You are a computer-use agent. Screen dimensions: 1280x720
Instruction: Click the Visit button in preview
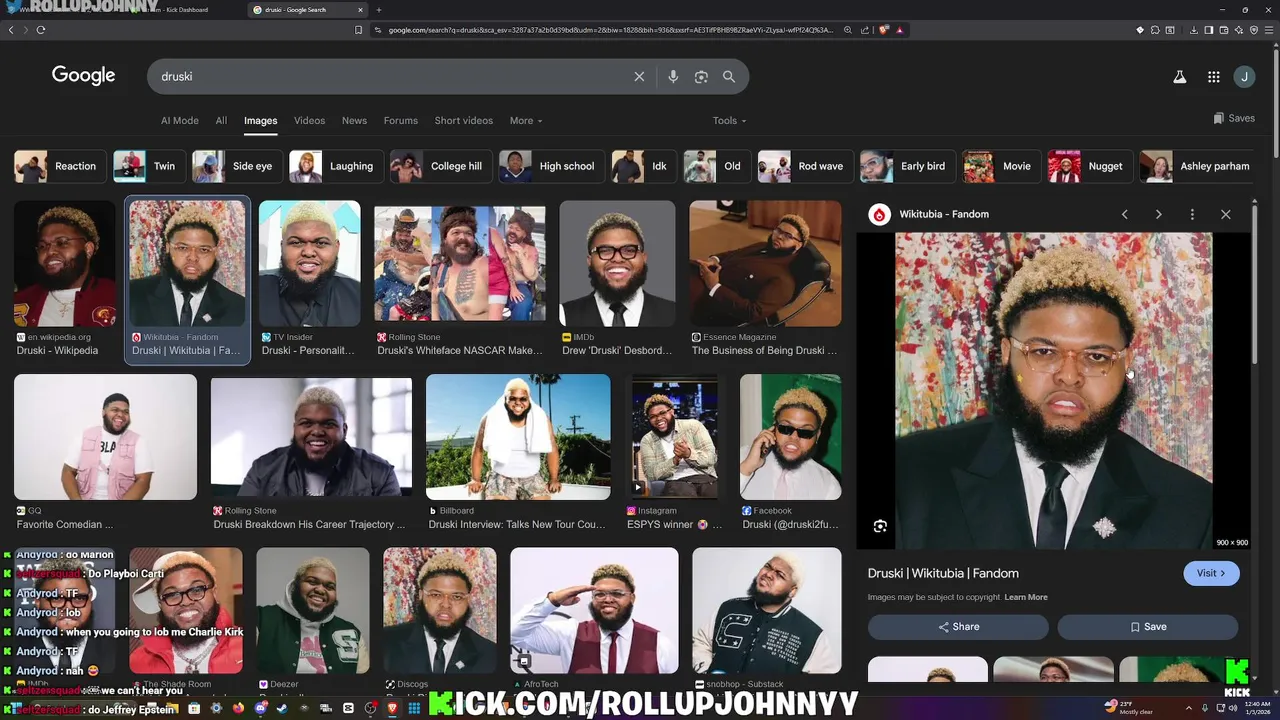(x=1211, y=573)
